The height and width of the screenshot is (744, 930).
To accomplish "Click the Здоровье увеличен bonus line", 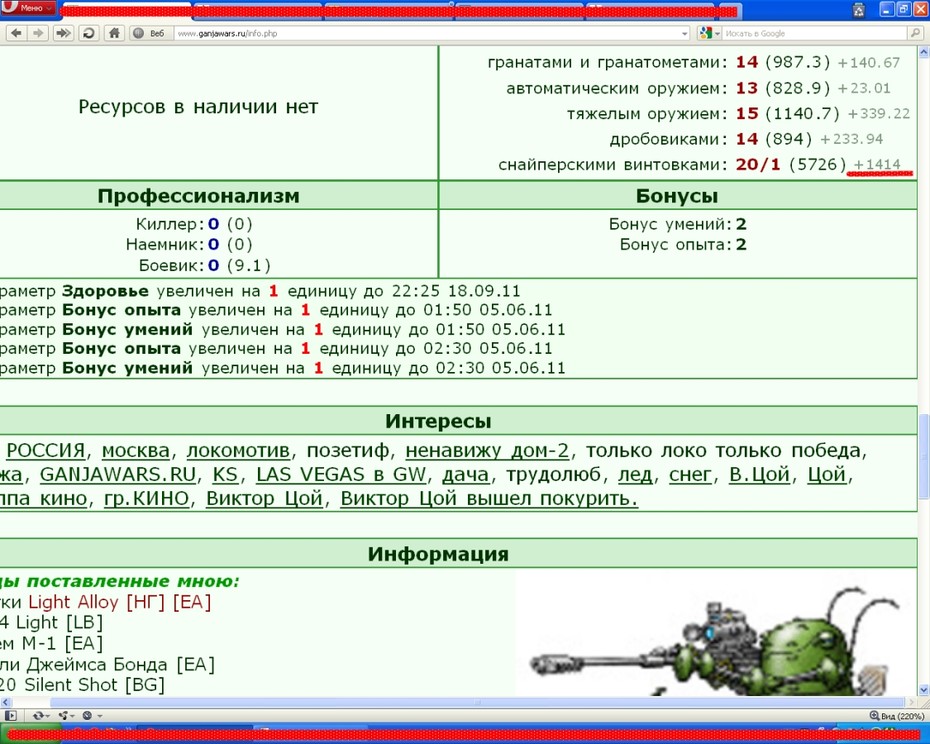I will [x=260, y=291].
